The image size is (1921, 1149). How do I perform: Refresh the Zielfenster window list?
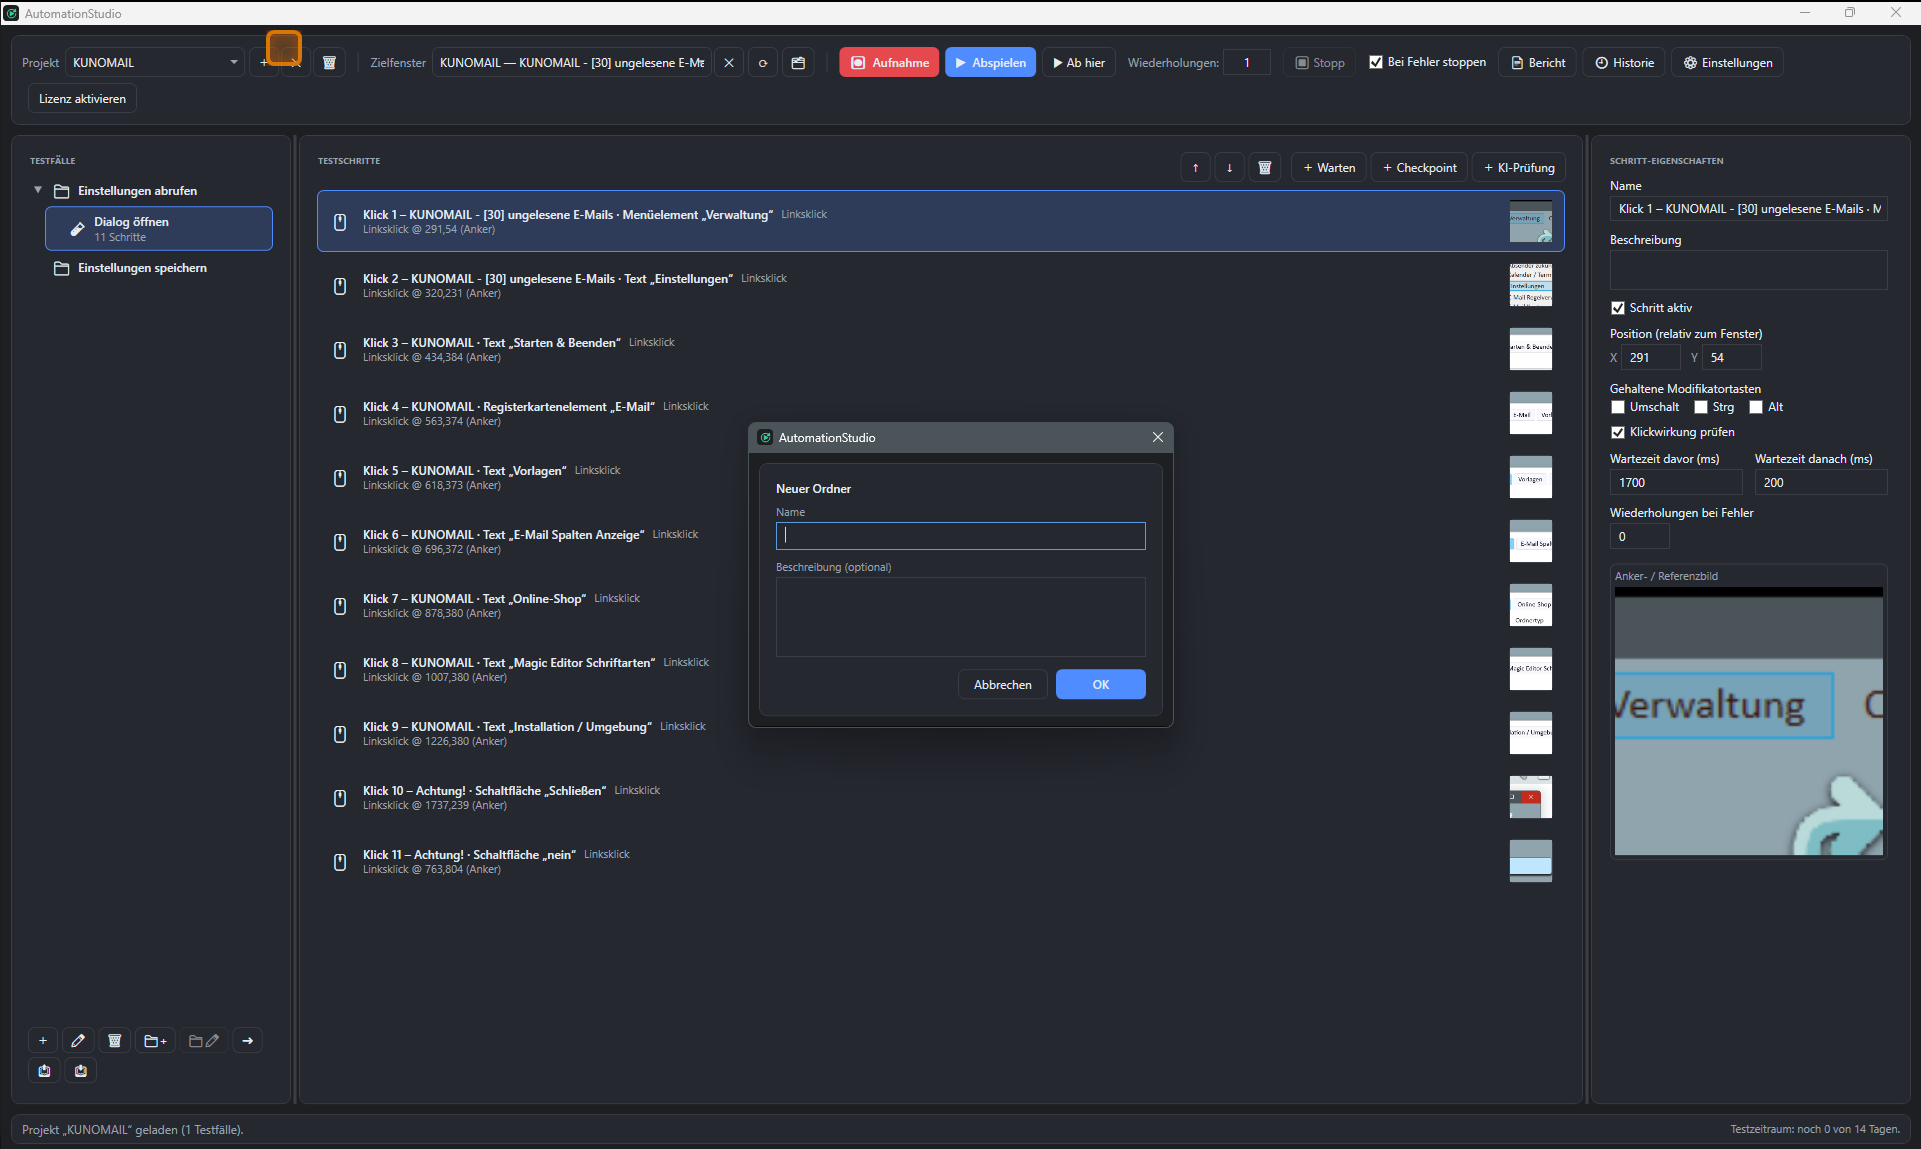tap(763, 63)
